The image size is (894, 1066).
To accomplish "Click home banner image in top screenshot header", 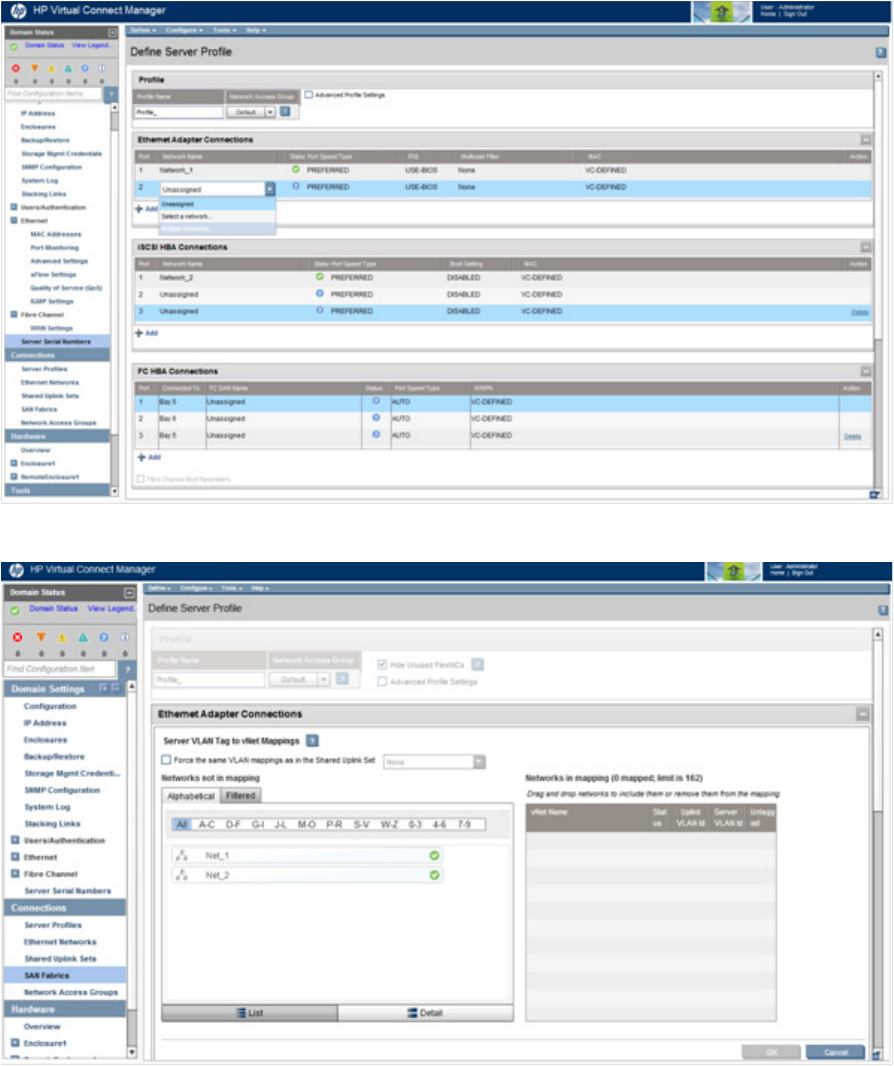I will coord(721,12).
